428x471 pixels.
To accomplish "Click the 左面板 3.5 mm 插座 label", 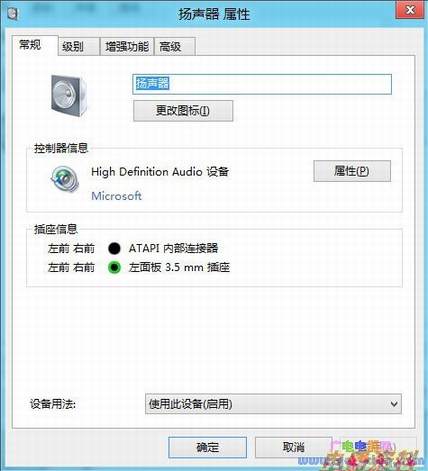I will [179, 267].
